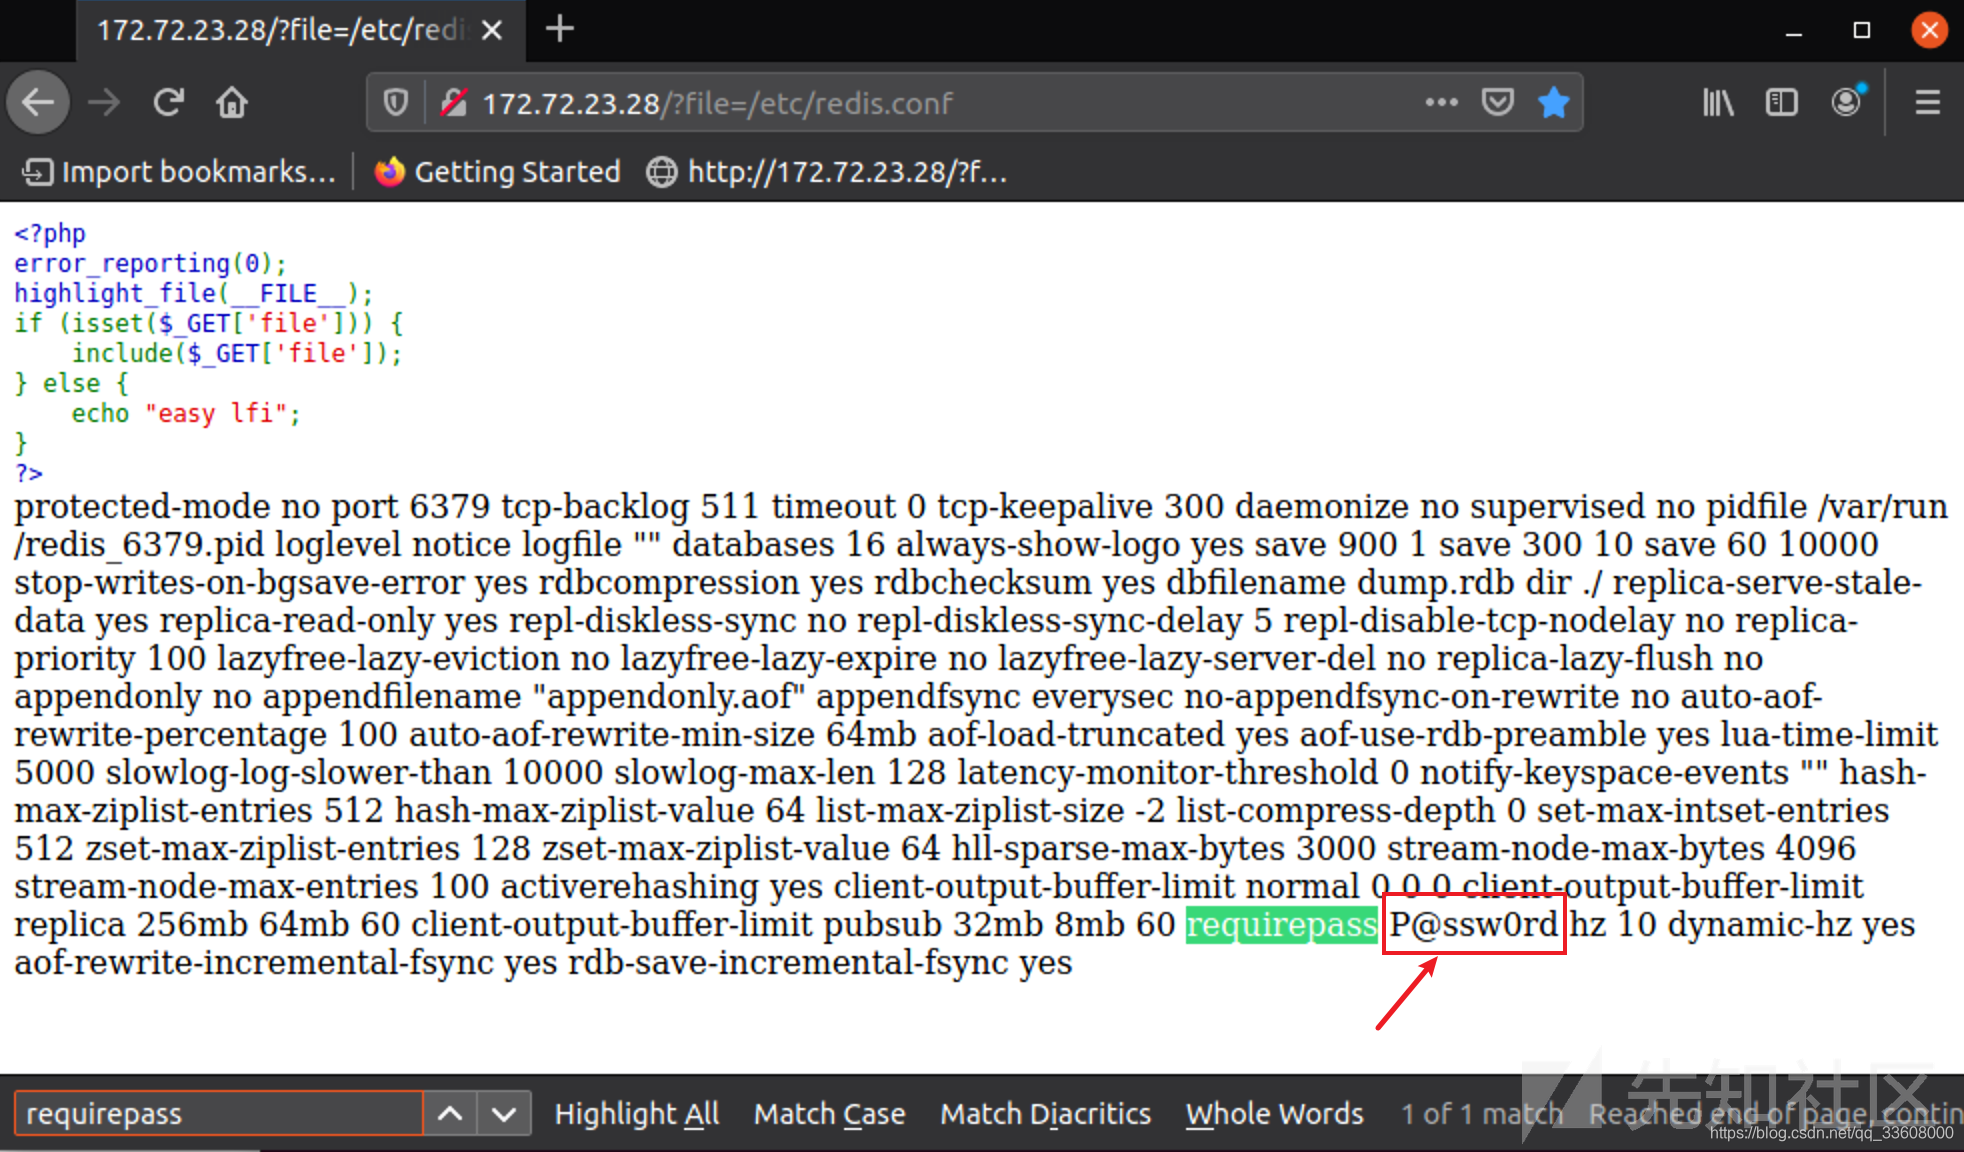Click highlighted requirepass match text

[1281, 925]
